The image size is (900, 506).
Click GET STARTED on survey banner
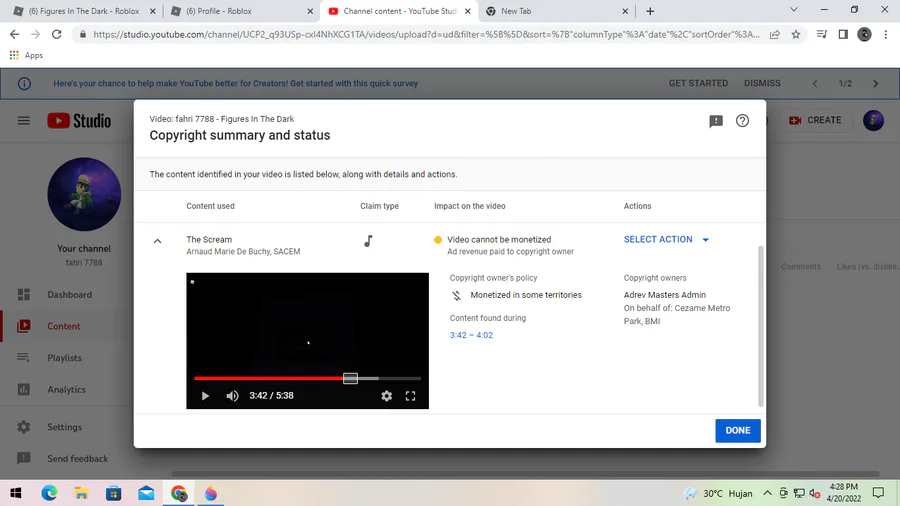click(x=698, y=83)
